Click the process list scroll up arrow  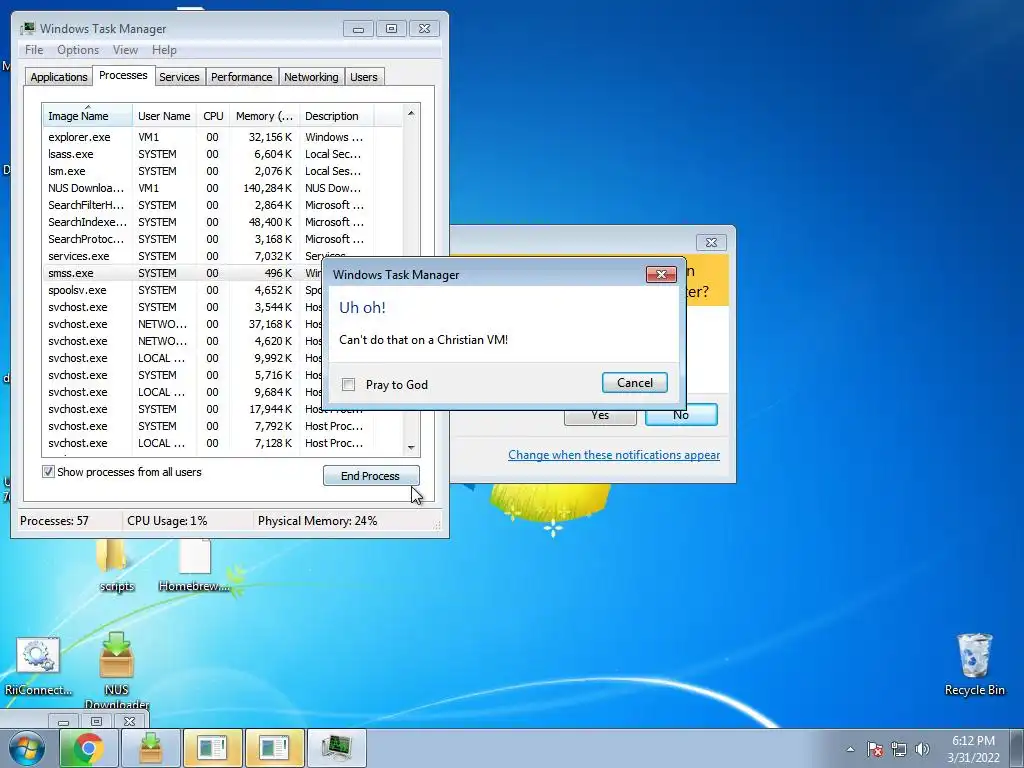[x=411, y=114]
